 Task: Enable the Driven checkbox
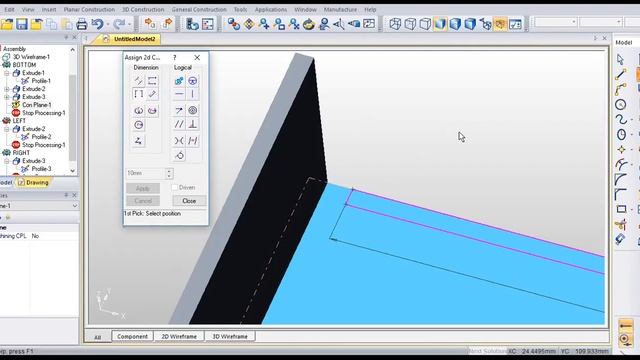pyautogui.click(x=175, y=187)
